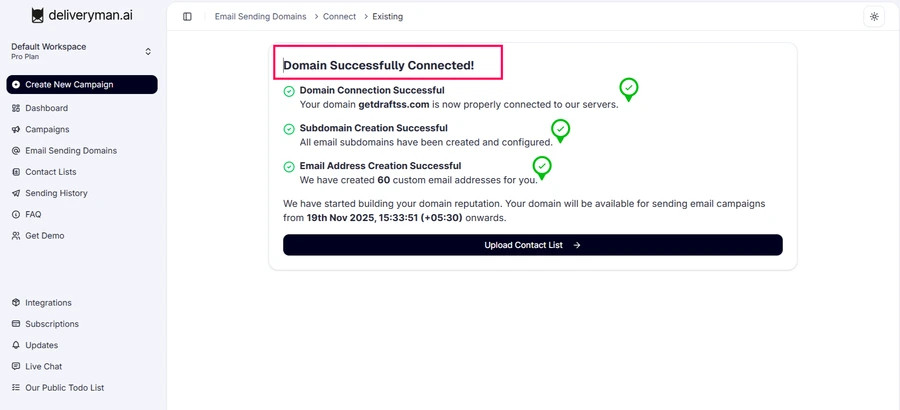The image size is (900, 410).
Task: Open the Dashboard menu item
Action: pos(46,108)
